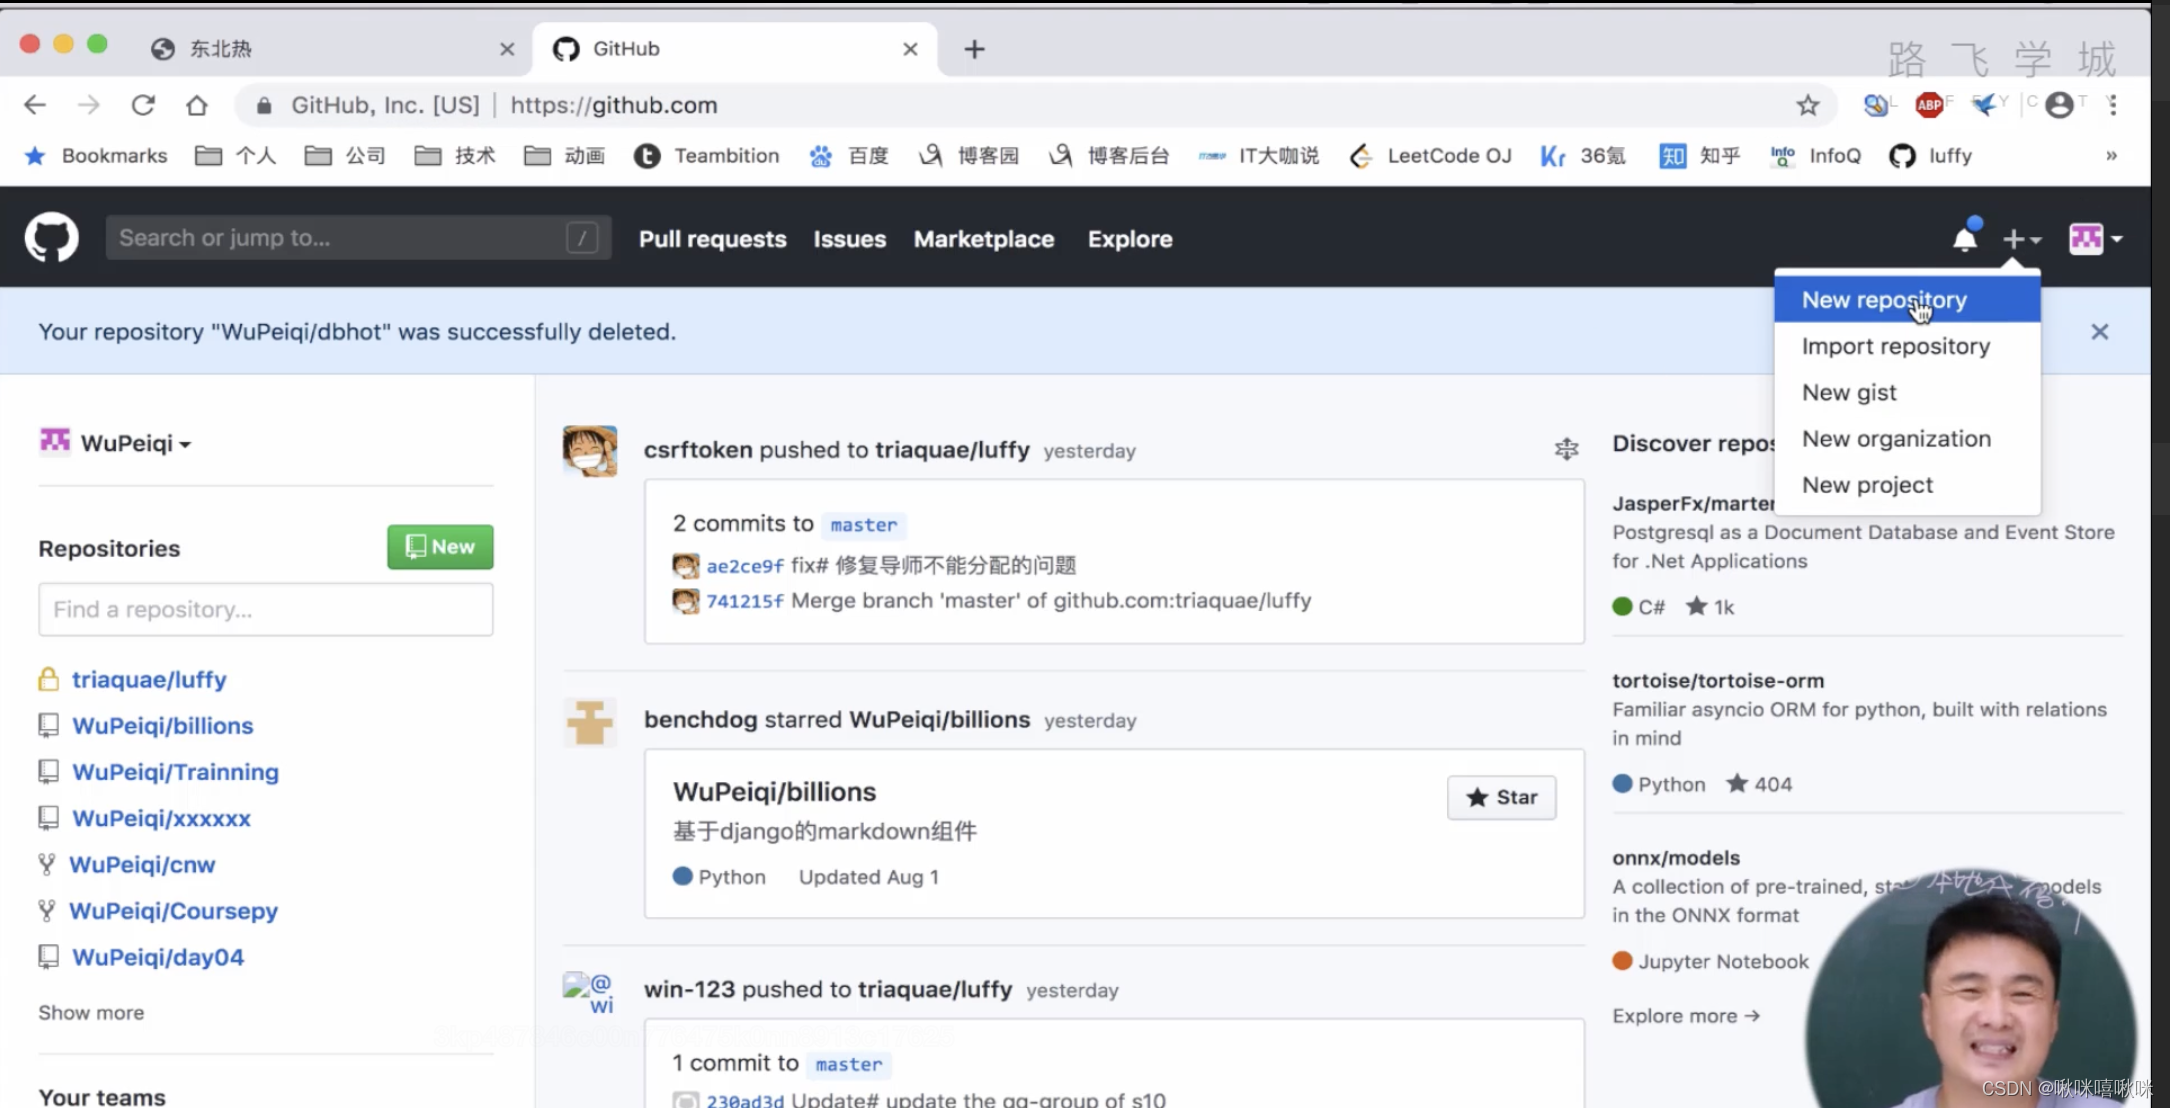Screen dimensions: 2170x1108
Task: Click Show more under repositories list
Action: [x=91, y=1013]
